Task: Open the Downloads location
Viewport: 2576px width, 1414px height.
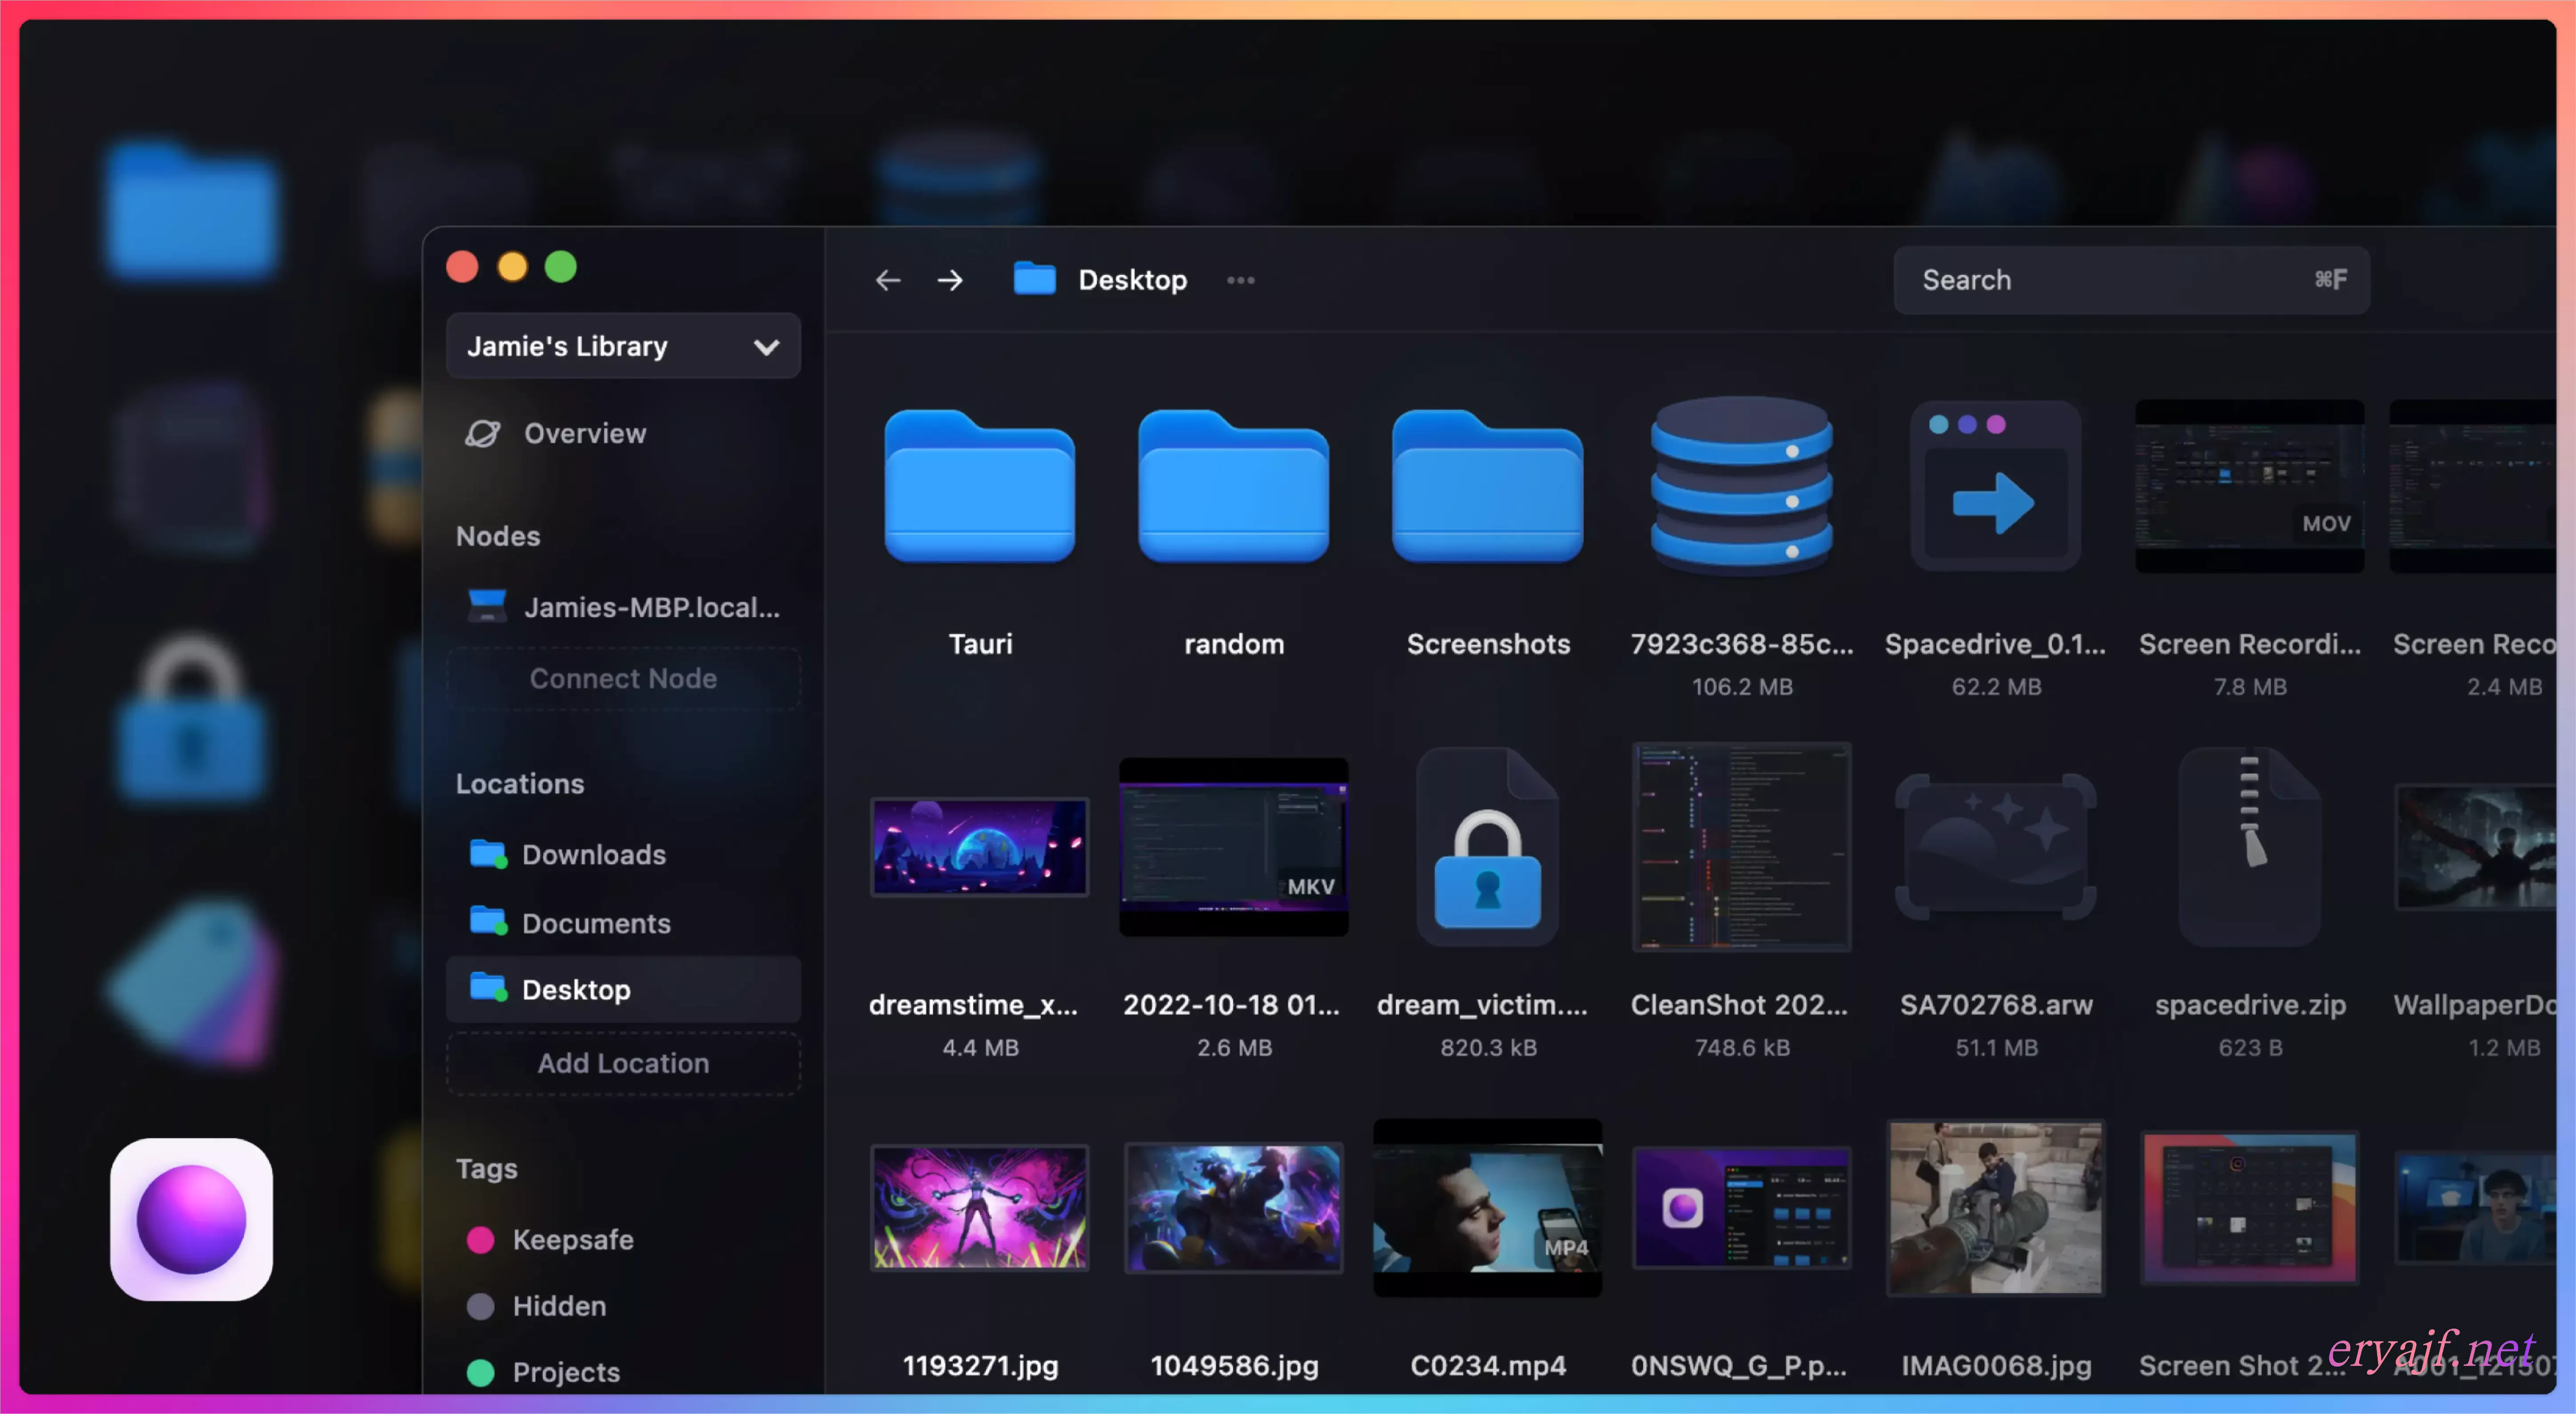Action: tap(592, 854)
